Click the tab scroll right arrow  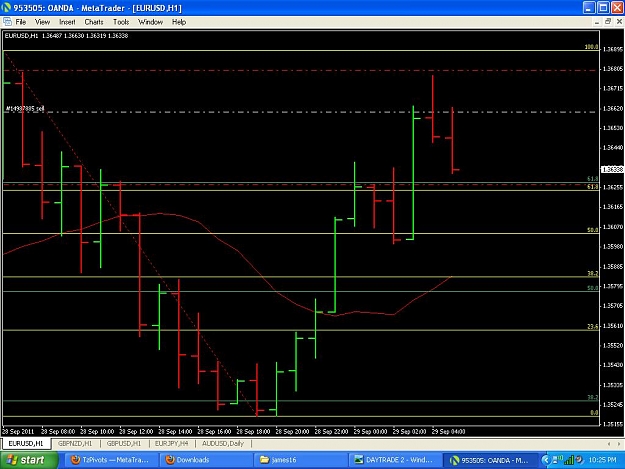click(x=619, y=443)
